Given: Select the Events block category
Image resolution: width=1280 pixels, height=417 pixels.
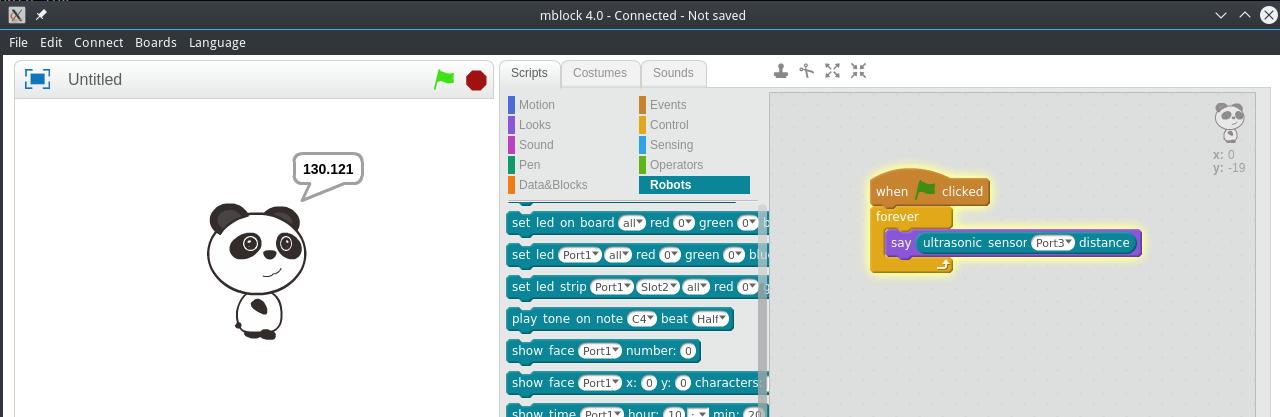Looking at the screenshot, I should point(668,105).
